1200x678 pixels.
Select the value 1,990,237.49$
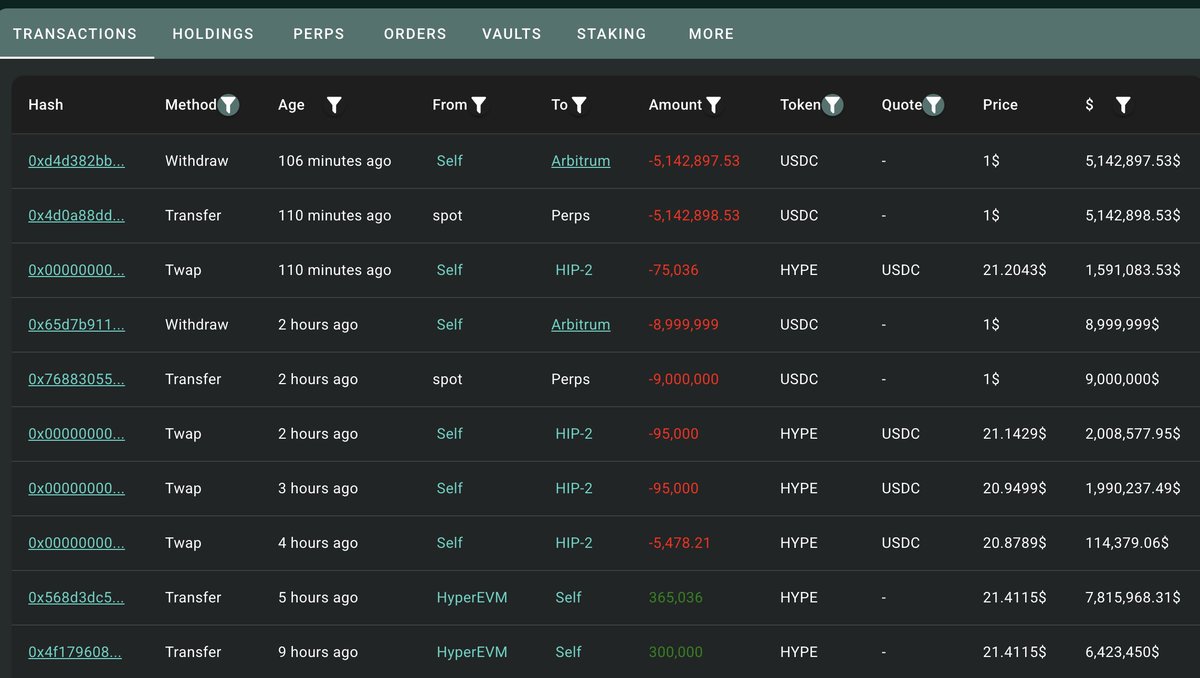point(1133,488)
